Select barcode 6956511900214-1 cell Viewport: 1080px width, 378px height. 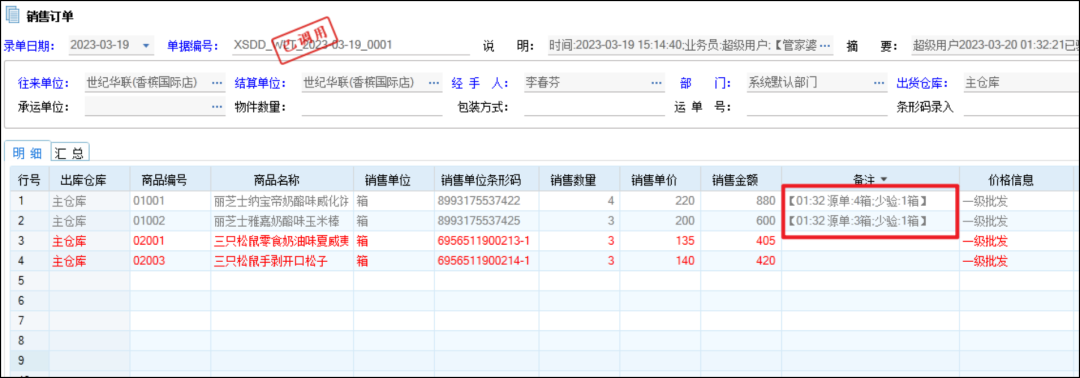tap(486, 261)
